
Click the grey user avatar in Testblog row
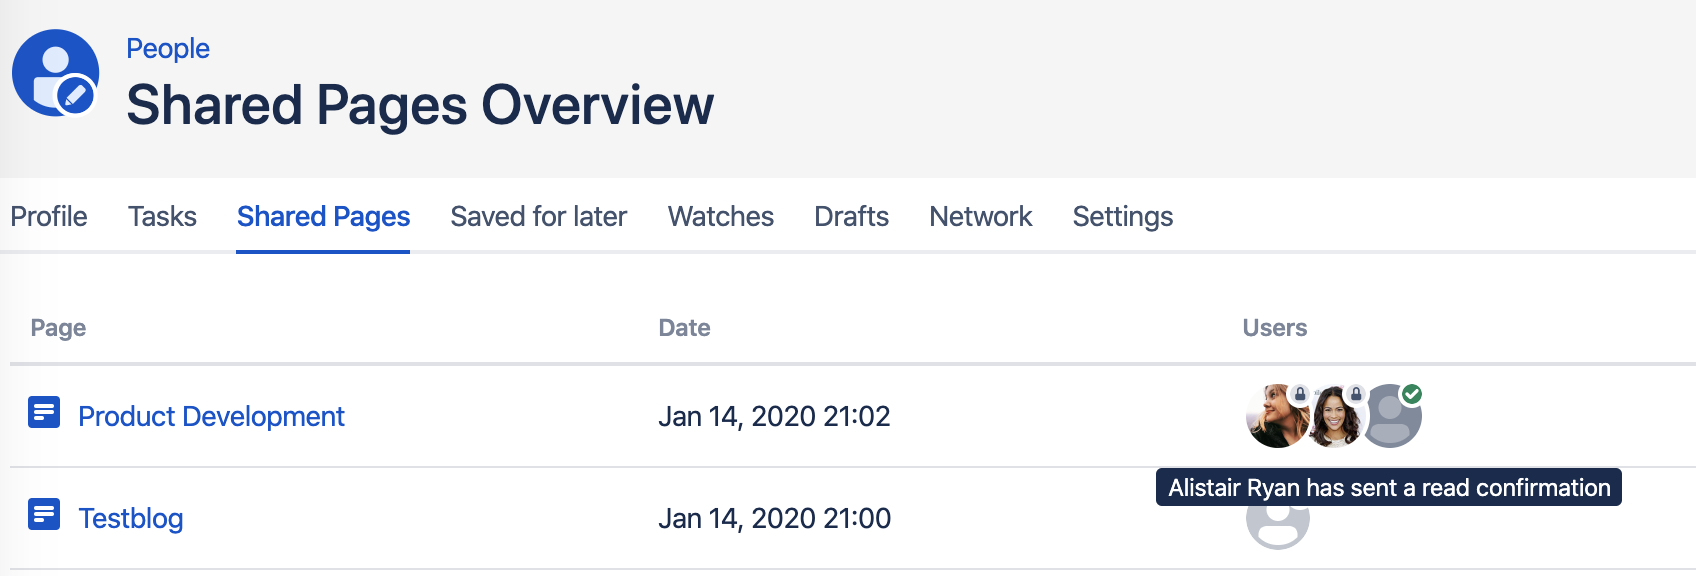(x=1278, y=524)
